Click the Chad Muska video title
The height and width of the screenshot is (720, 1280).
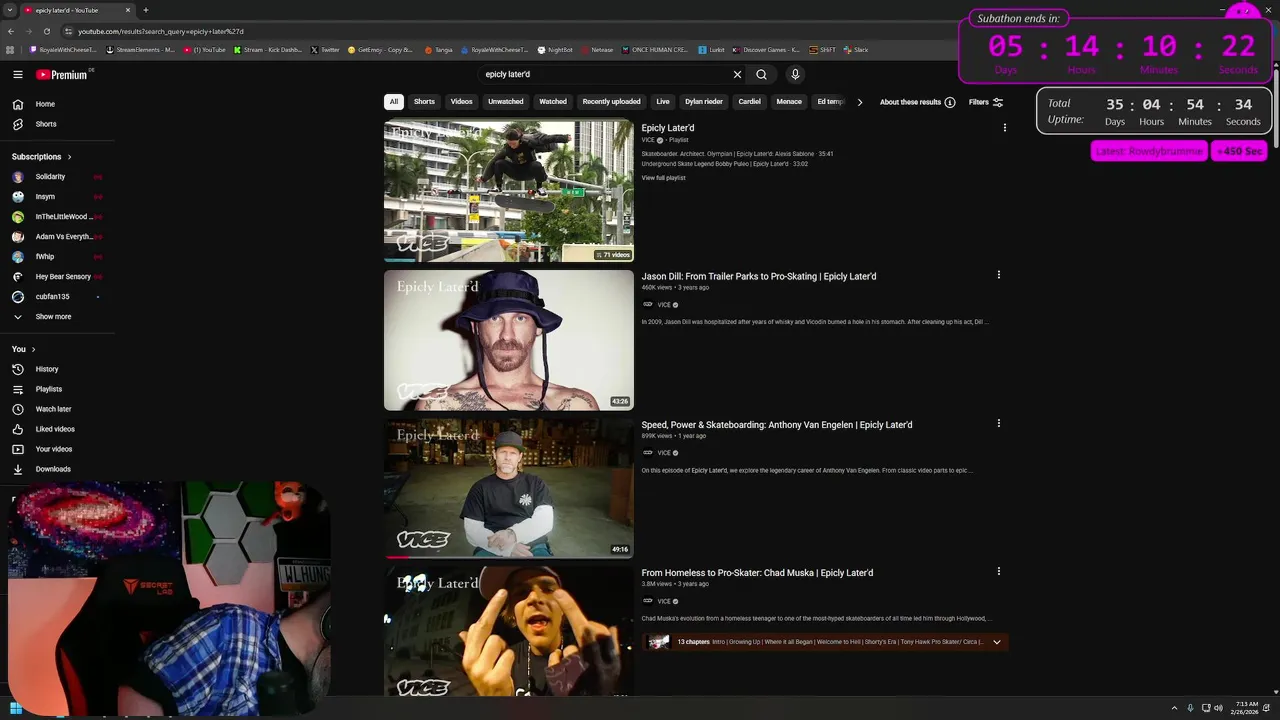[757, 573]
